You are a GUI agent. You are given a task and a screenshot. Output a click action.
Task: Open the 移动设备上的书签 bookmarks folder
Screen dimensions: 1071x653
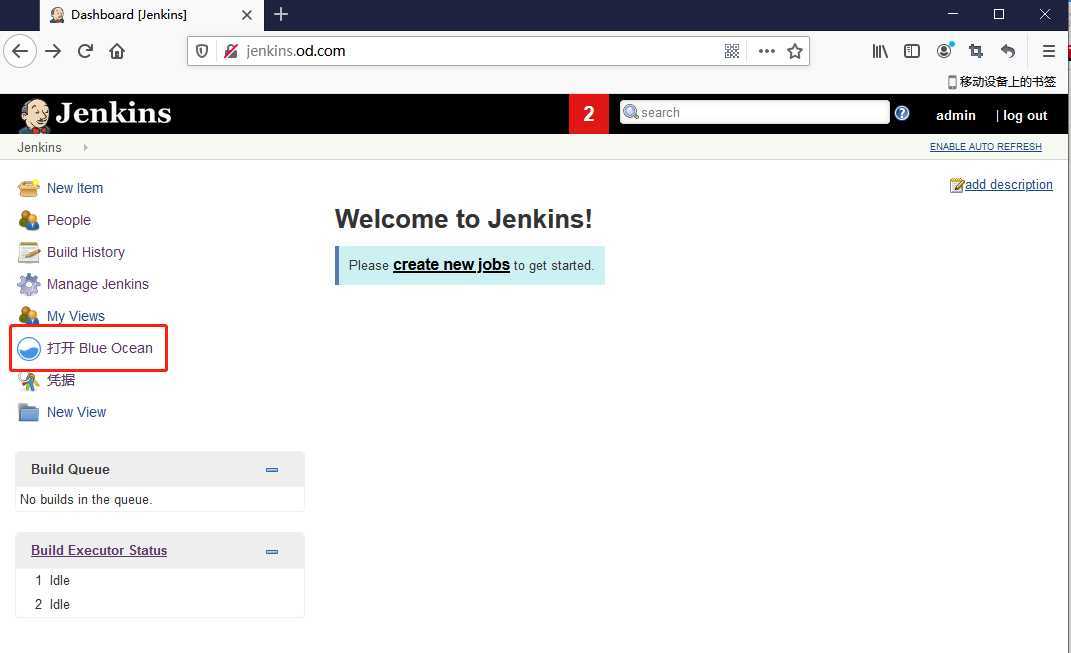(x=1001, y=82)
